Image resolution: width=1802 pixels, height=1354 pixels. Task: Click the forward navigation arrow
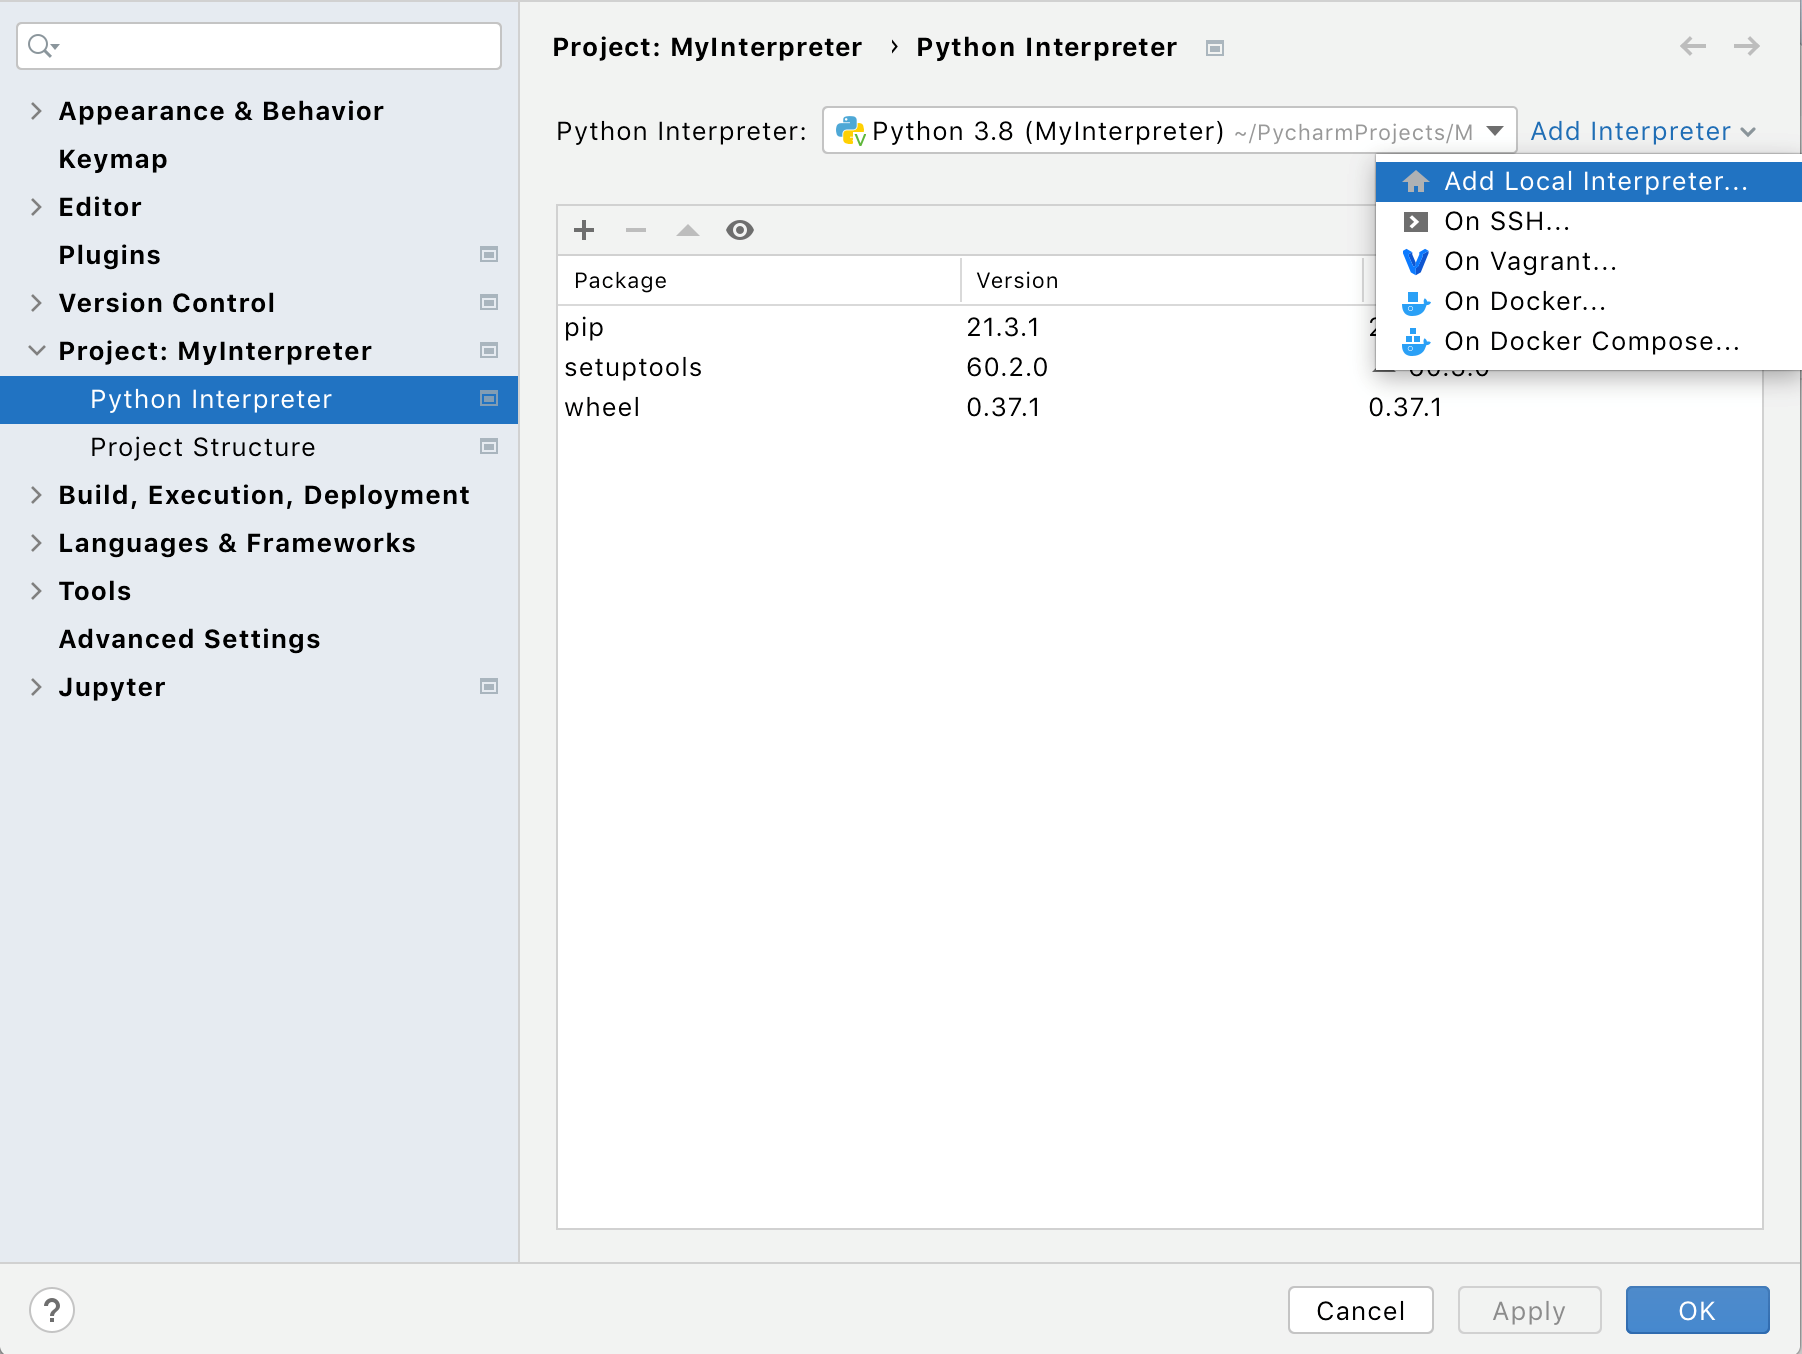1745,46
